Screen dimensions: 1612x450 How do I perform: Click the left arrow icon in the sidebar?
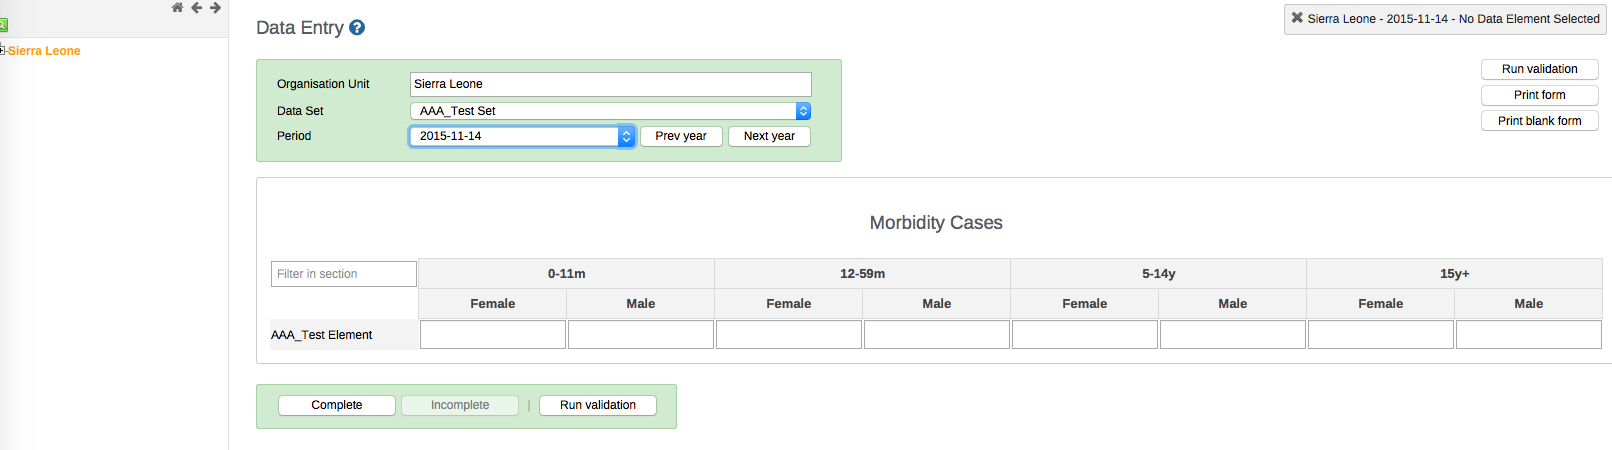(x=196, y=8)
